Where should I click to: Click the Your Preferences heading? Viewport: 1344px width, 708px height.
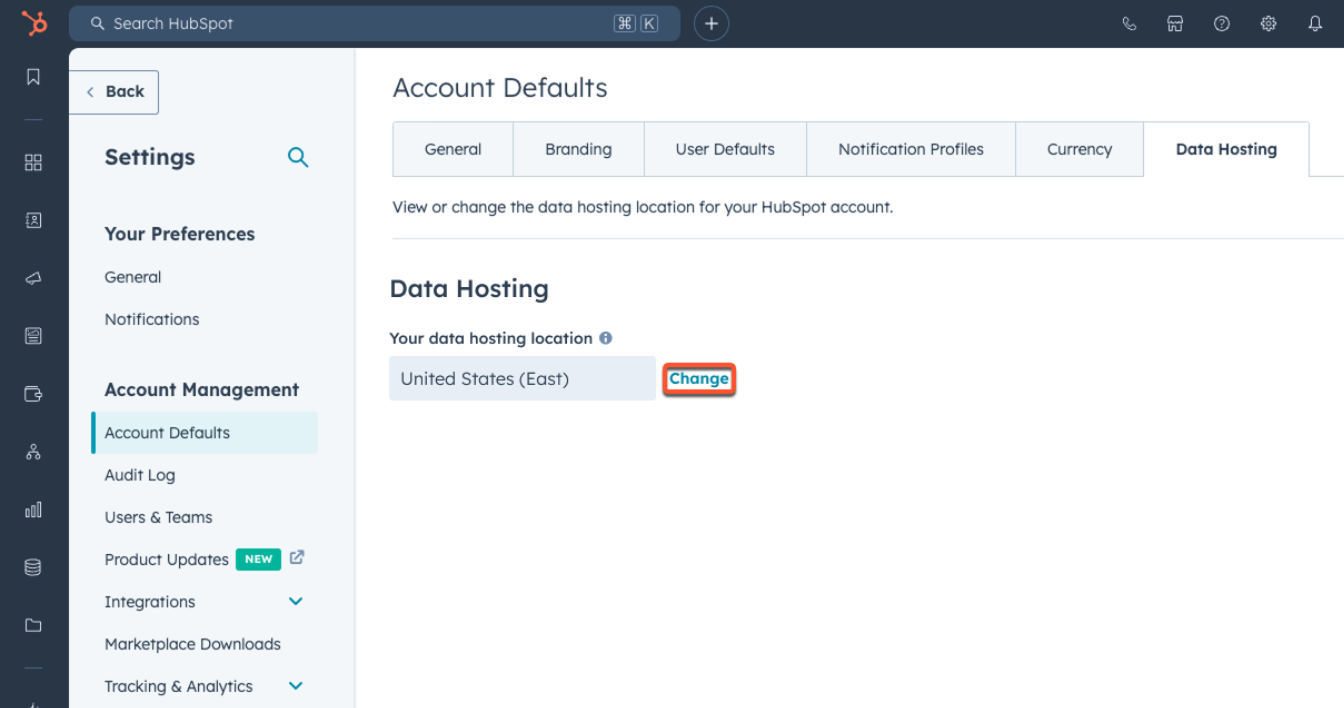180,234
